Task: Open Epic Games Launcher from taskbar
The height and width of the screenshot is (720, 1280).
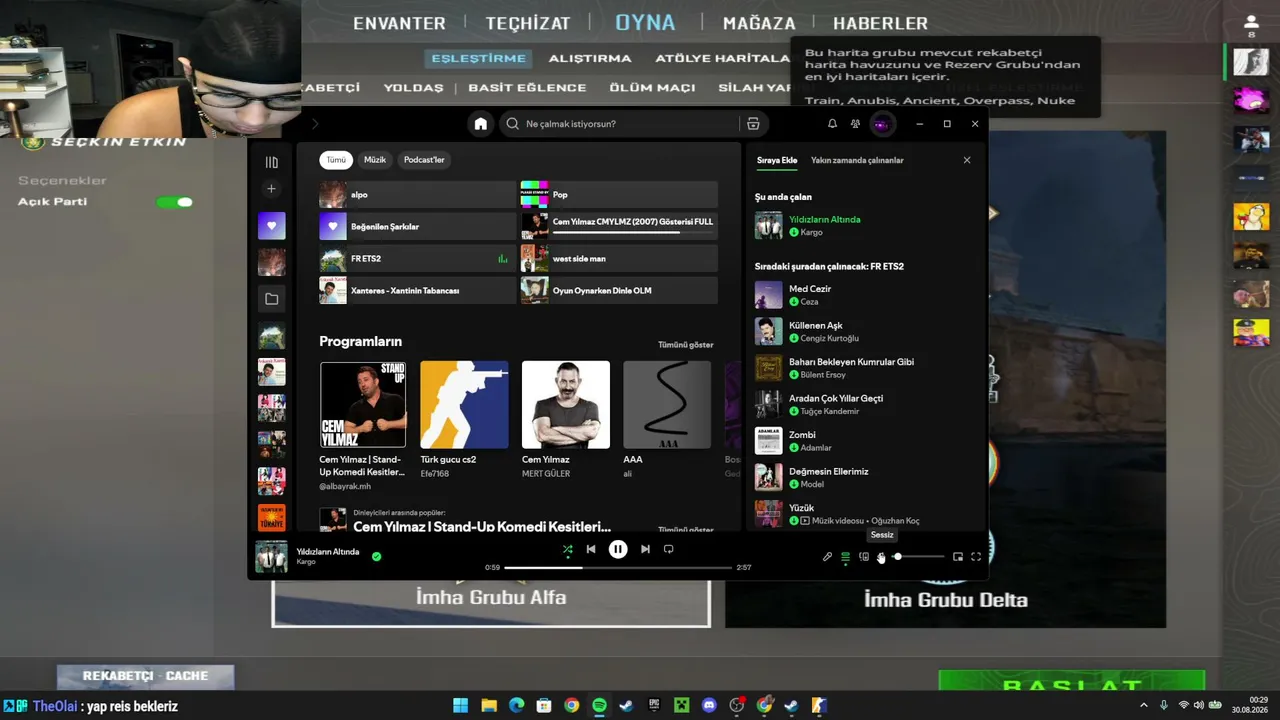Action: 655,705
